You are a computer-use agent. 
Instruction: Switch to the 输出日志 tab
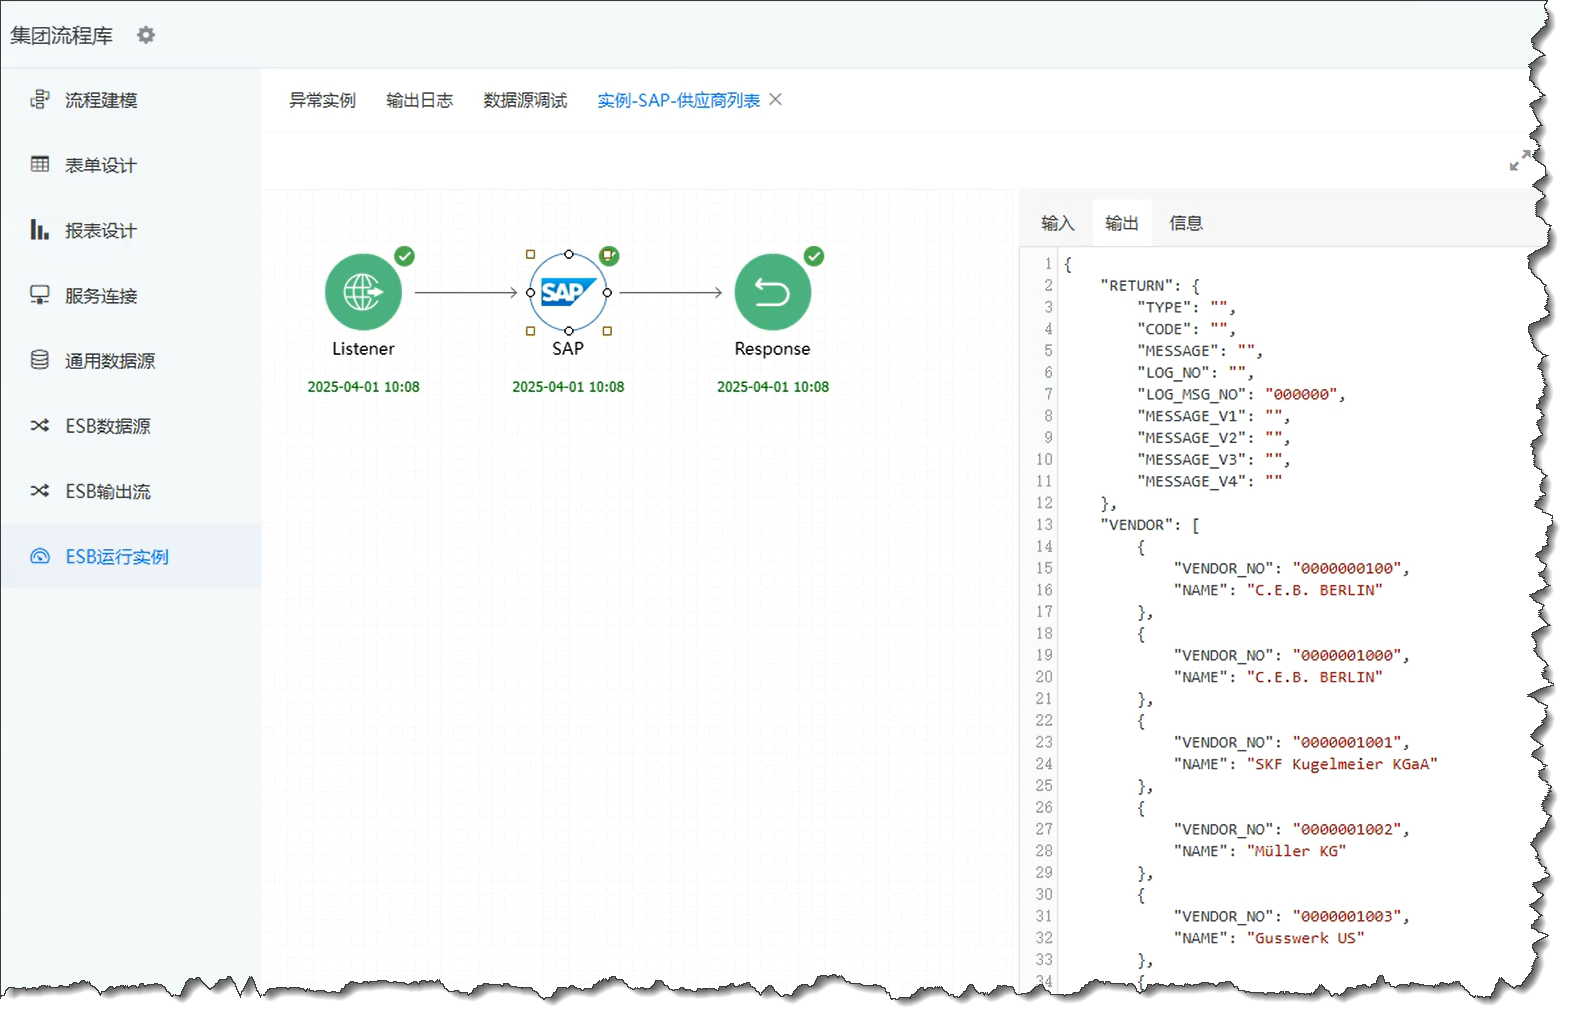(419, 100)
